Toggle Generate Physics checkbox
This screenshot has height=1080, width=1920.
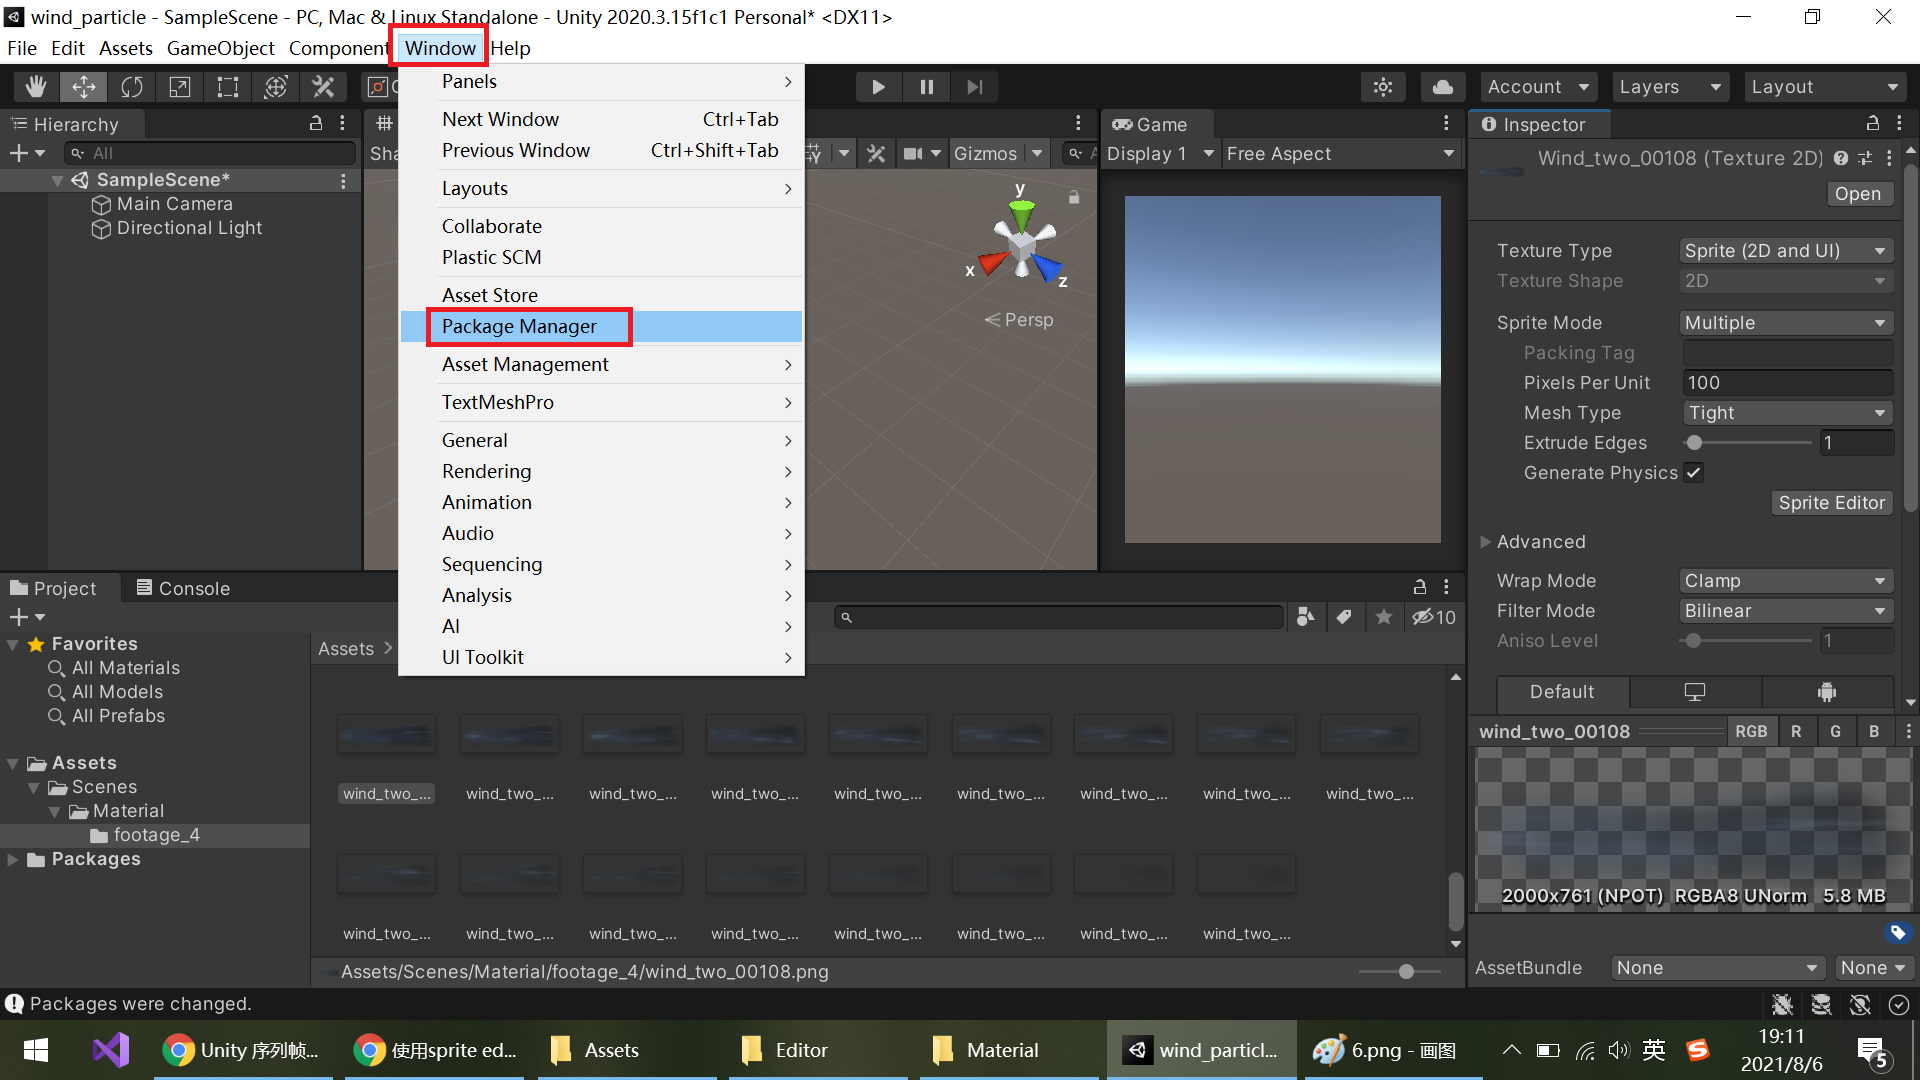tap(1694, 473)
